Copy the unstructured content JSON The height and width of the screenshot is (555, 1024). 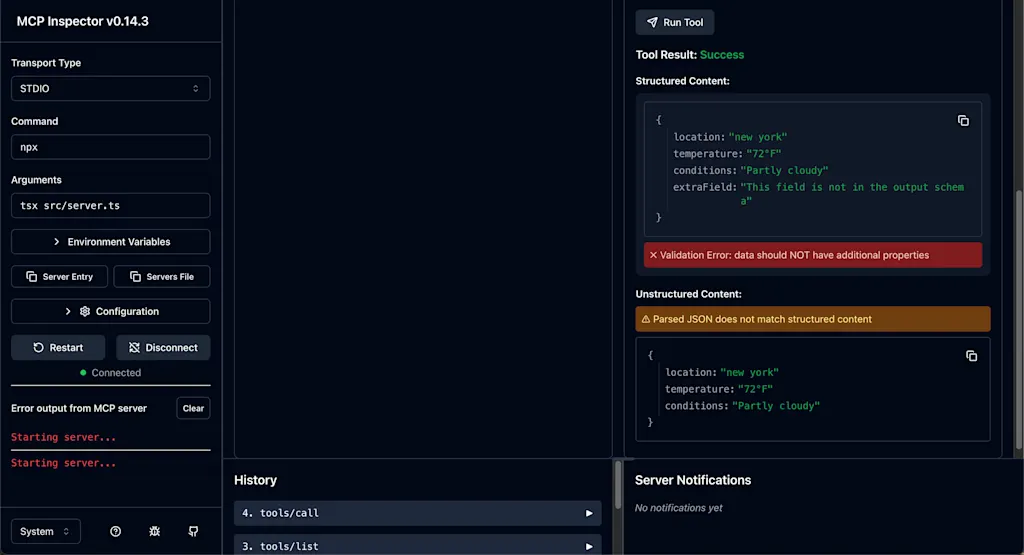point(972,356)
